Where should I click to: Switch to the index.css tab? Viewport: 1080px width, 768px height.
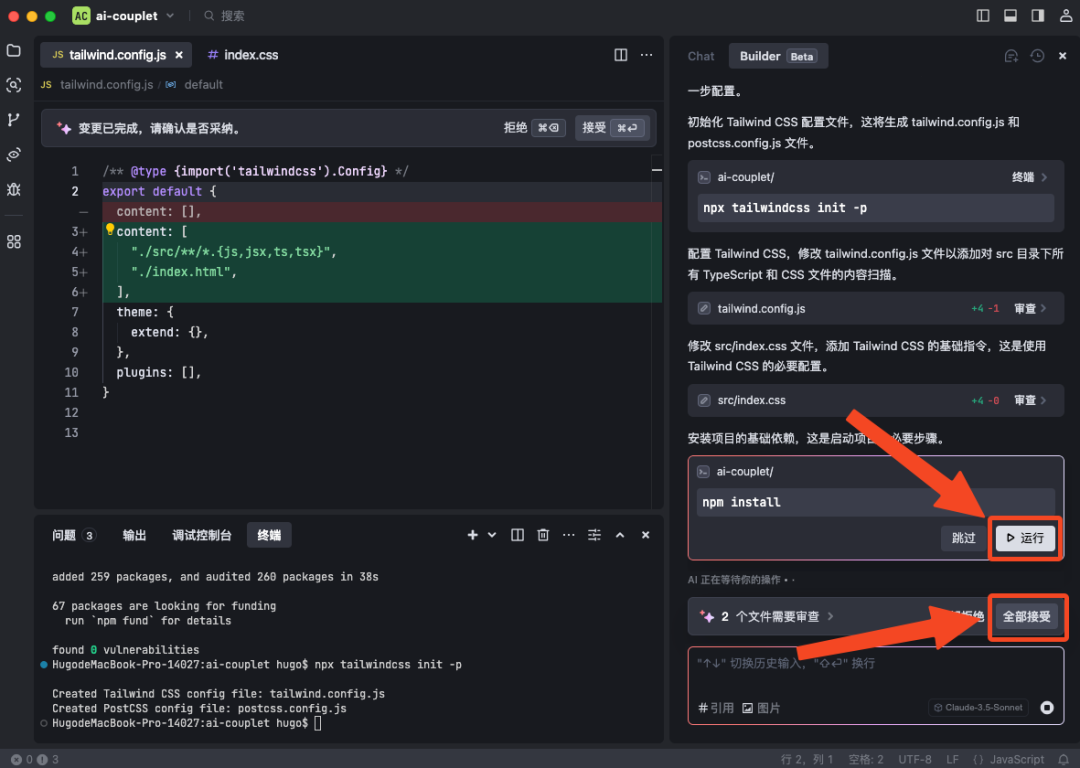243,55
